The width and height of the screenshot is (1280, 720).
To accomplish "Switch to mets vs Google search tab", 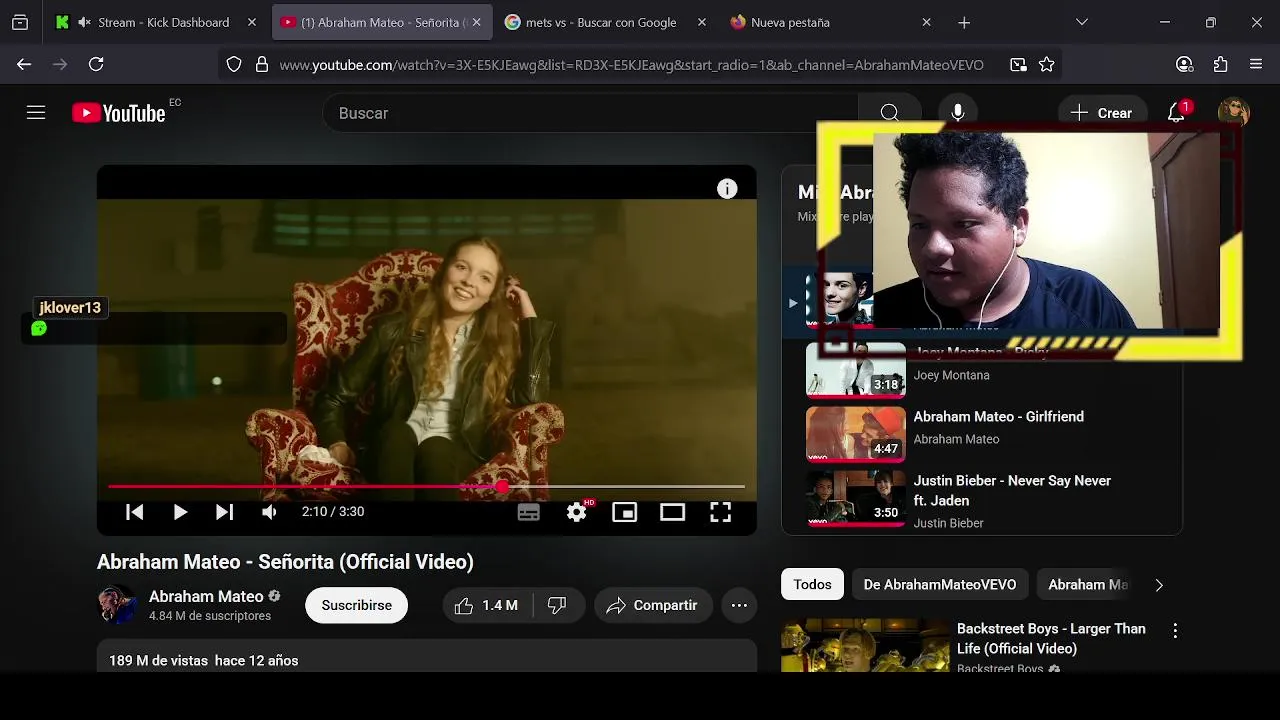I will point(606,22).
